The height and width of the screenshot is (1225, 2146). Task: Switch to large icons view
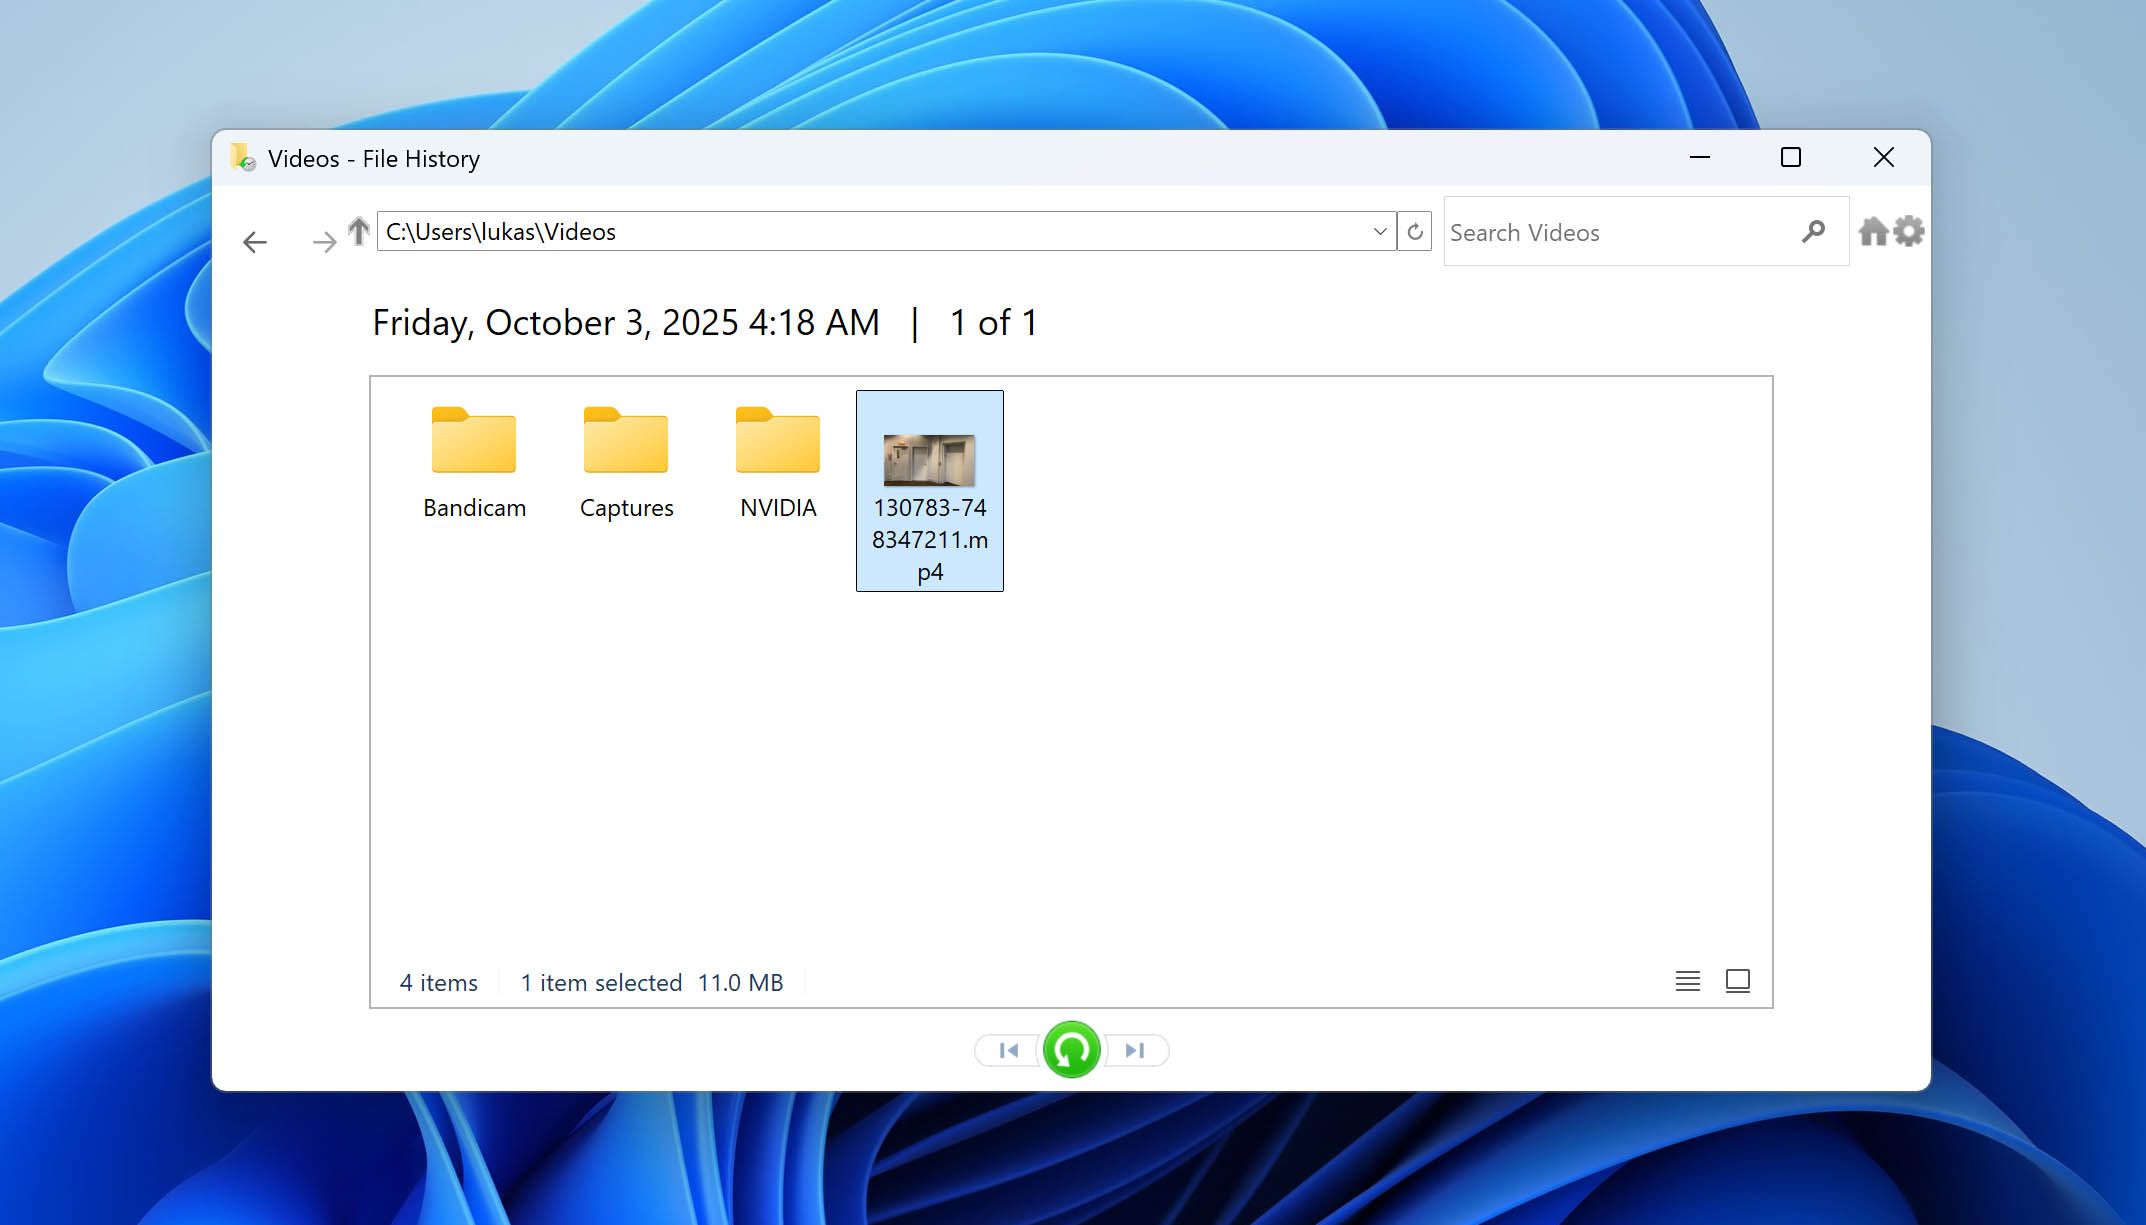click(x=1738, y=981)
